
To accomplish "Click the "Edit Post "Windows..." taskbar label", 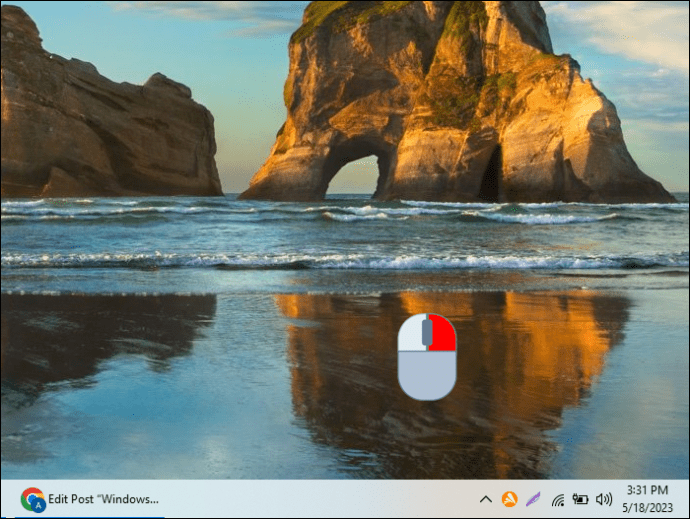I will pos(103,499).
